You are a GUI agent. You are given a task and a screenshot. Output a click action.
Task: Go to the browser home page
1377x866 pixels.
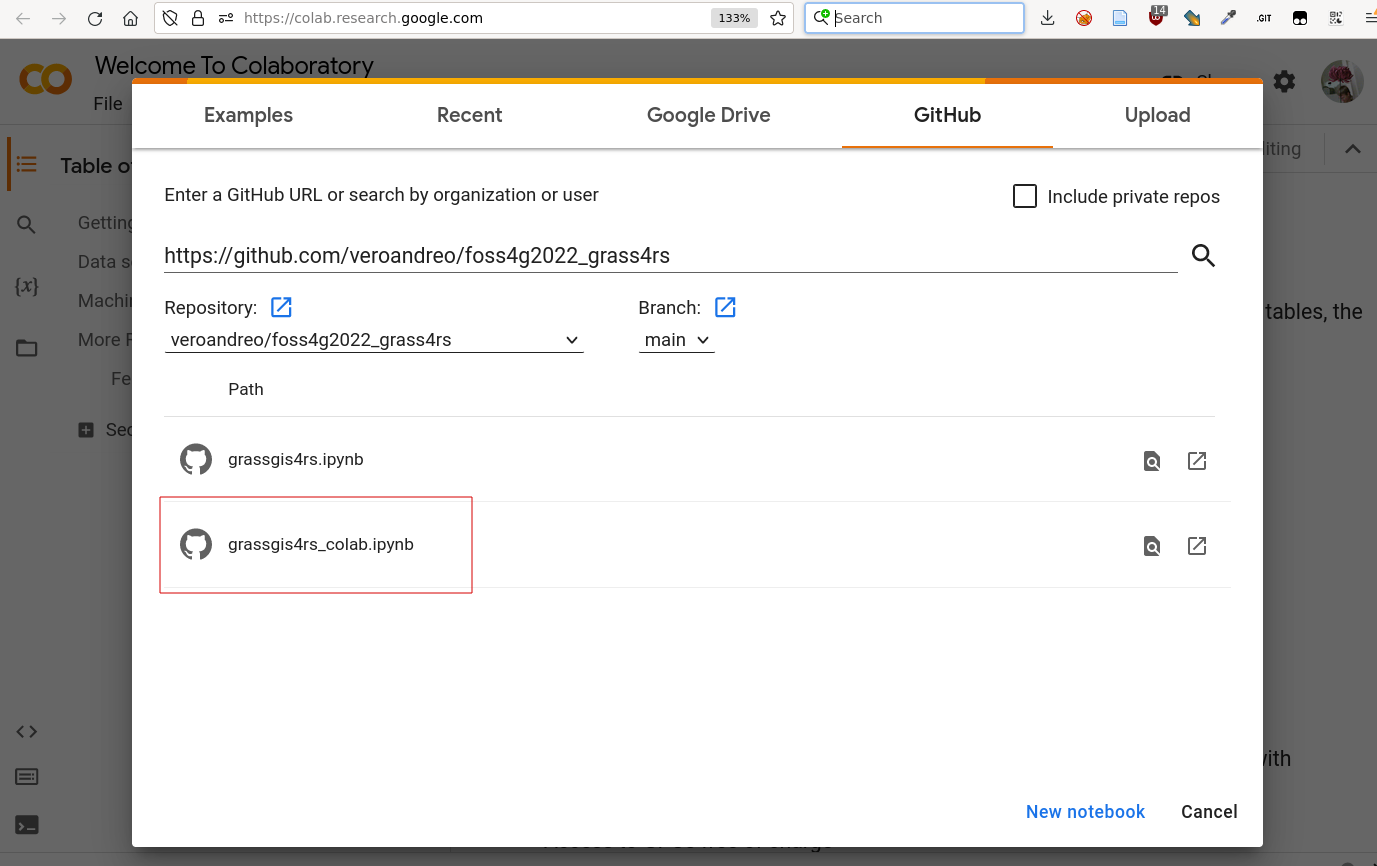130,18
